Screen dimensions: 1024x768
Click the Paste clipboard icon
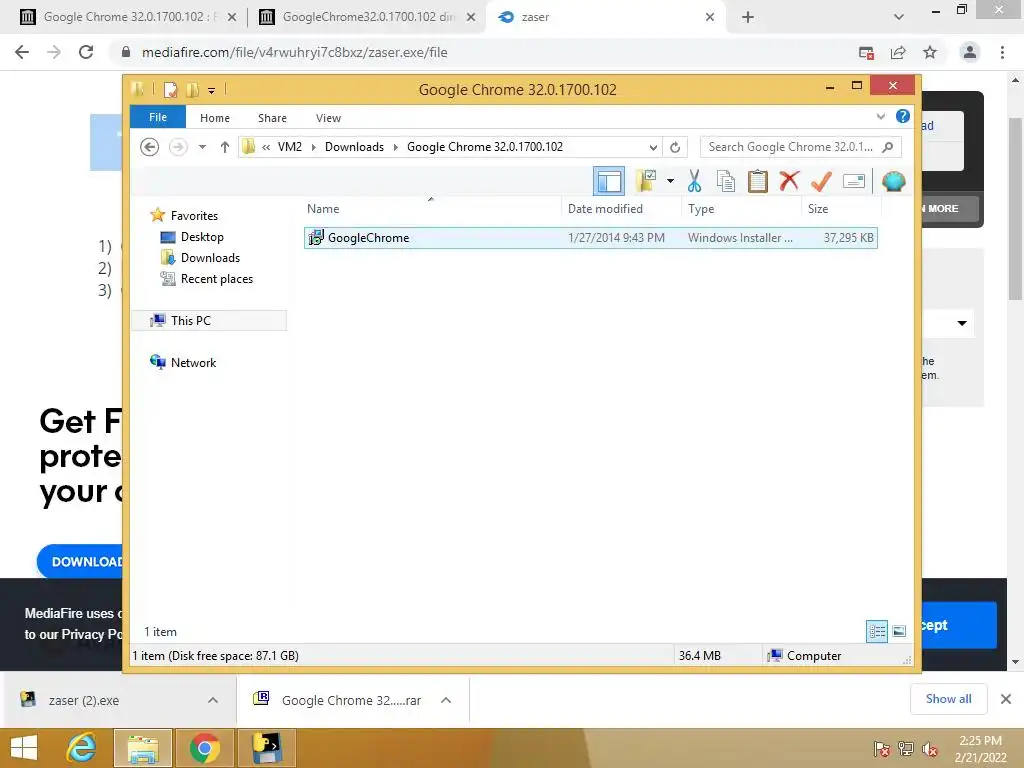(x=758, y=181)
